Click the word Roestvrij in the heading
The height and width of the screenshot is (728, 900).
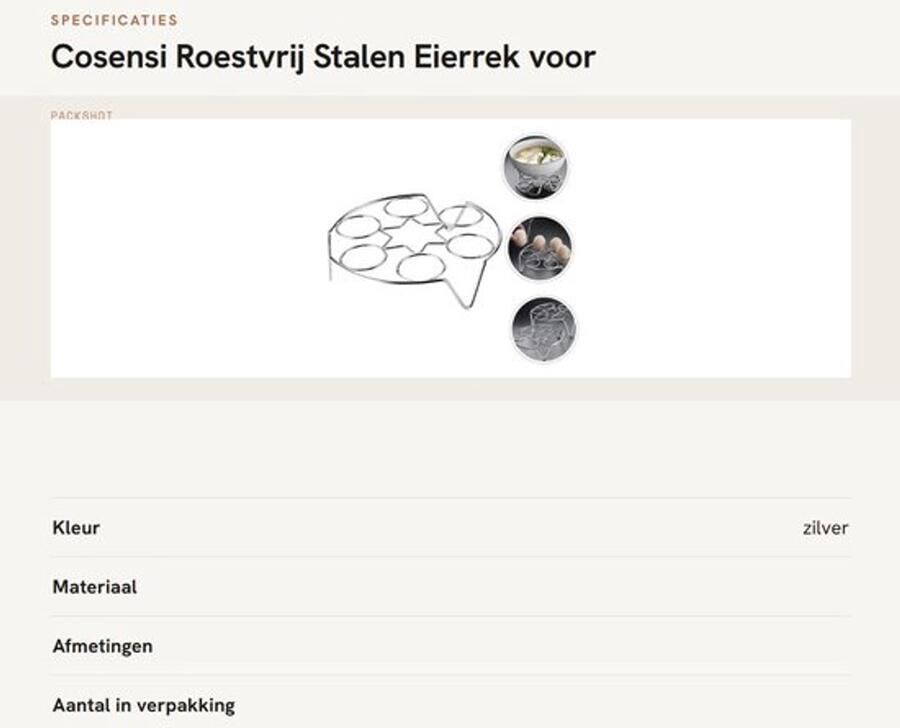pos(240,58)
